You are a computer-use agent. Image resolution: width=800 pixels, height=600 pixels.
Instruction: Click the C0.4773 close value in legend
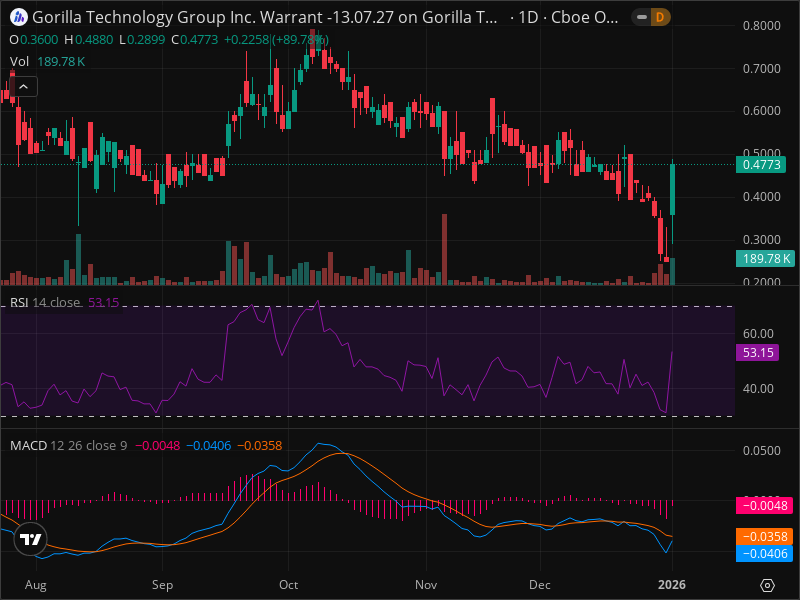coord(194,40)
